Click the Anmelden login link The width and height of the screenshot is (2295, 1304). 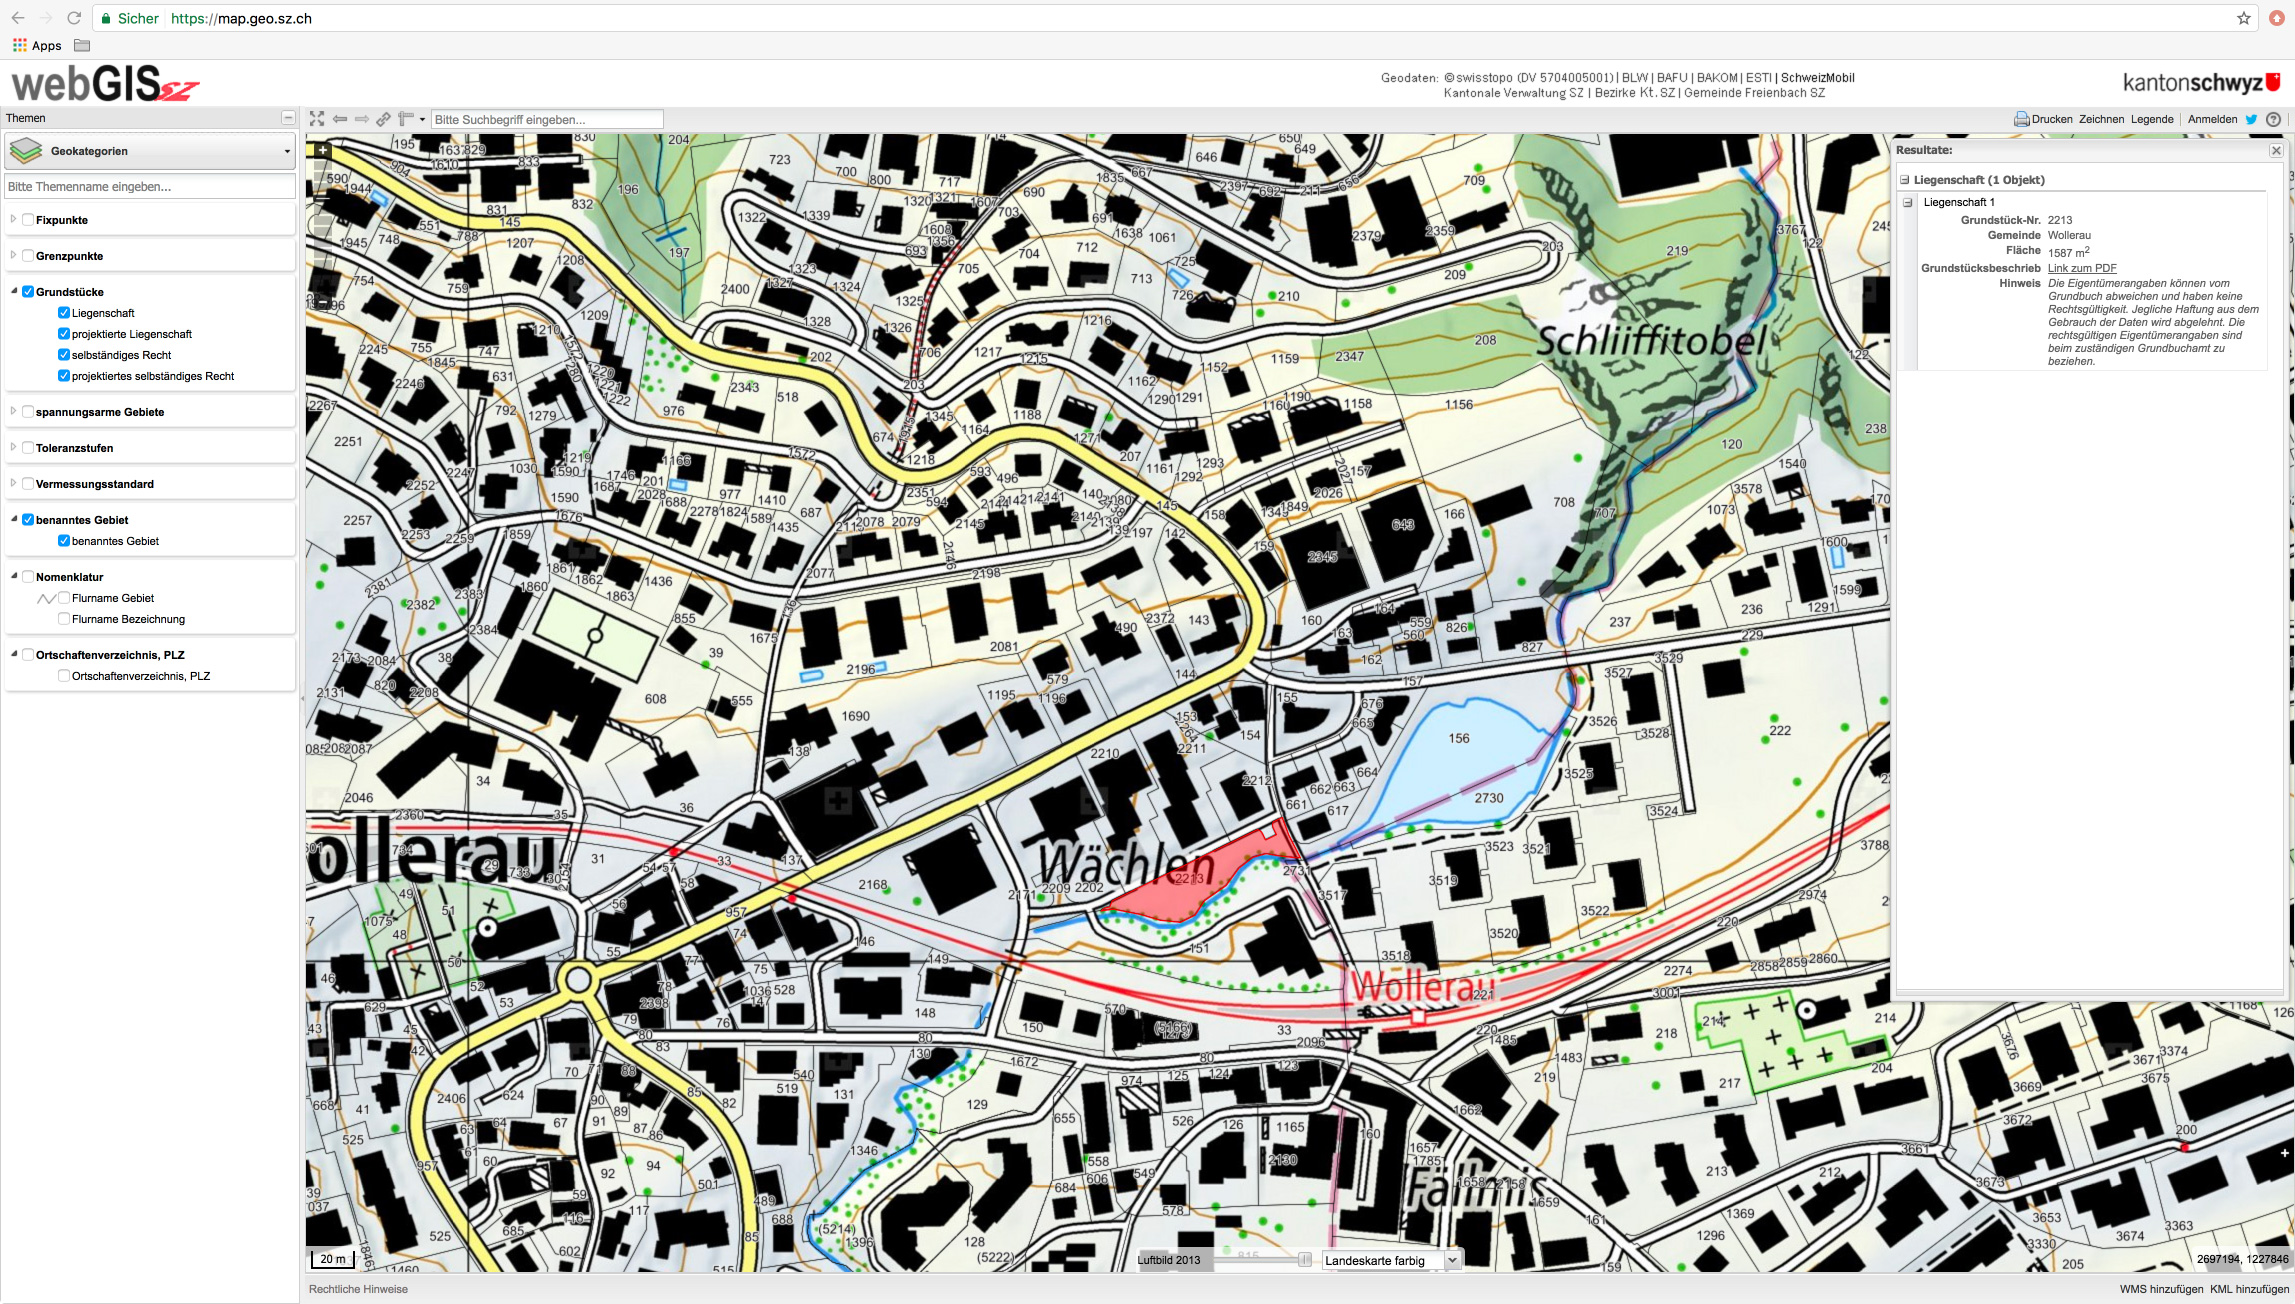pyautogui.click(x=2212, y=119)
